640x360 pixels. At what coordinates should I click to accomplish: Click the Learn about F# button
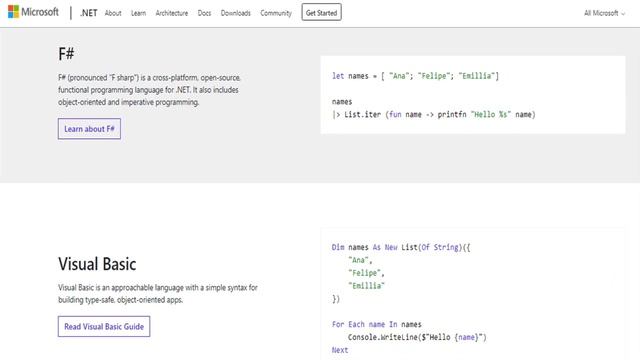pyautogui.click(x=89, y=129)
